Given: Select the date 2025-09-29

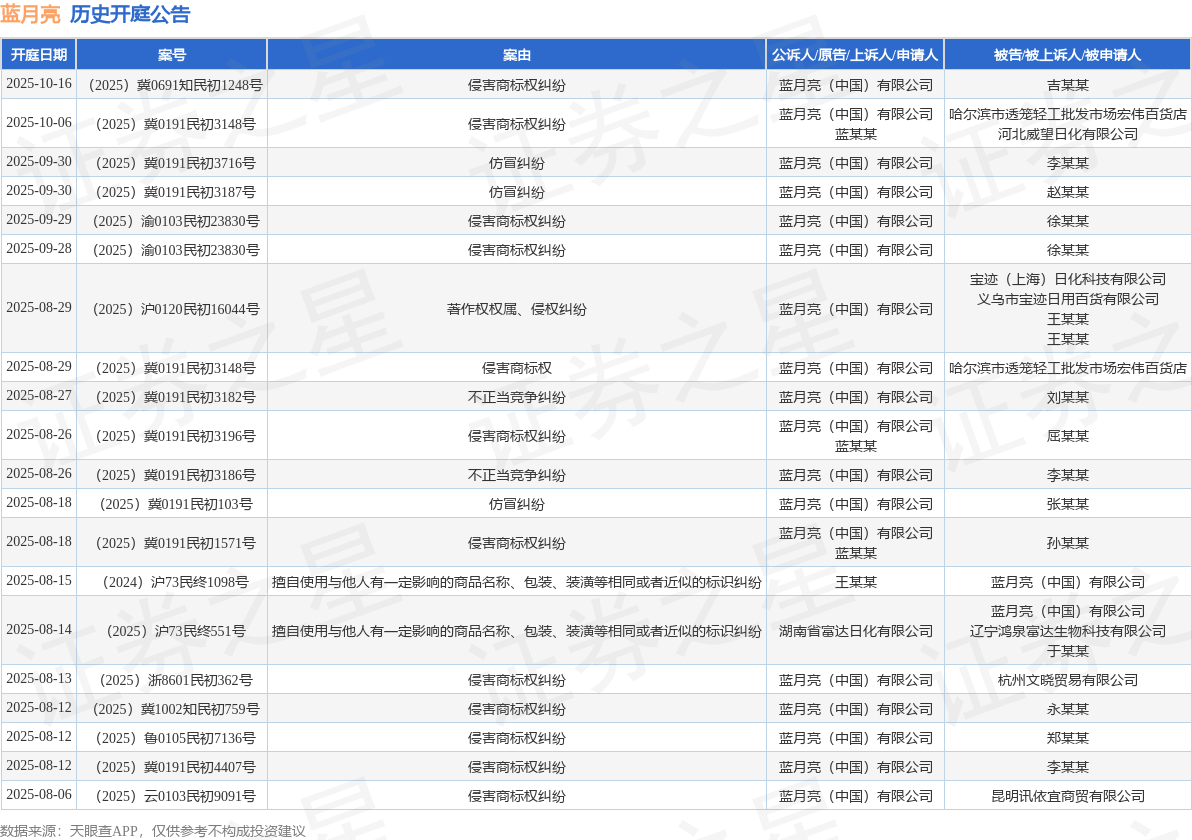Looking at the screenshot, I should pos(39,220).
